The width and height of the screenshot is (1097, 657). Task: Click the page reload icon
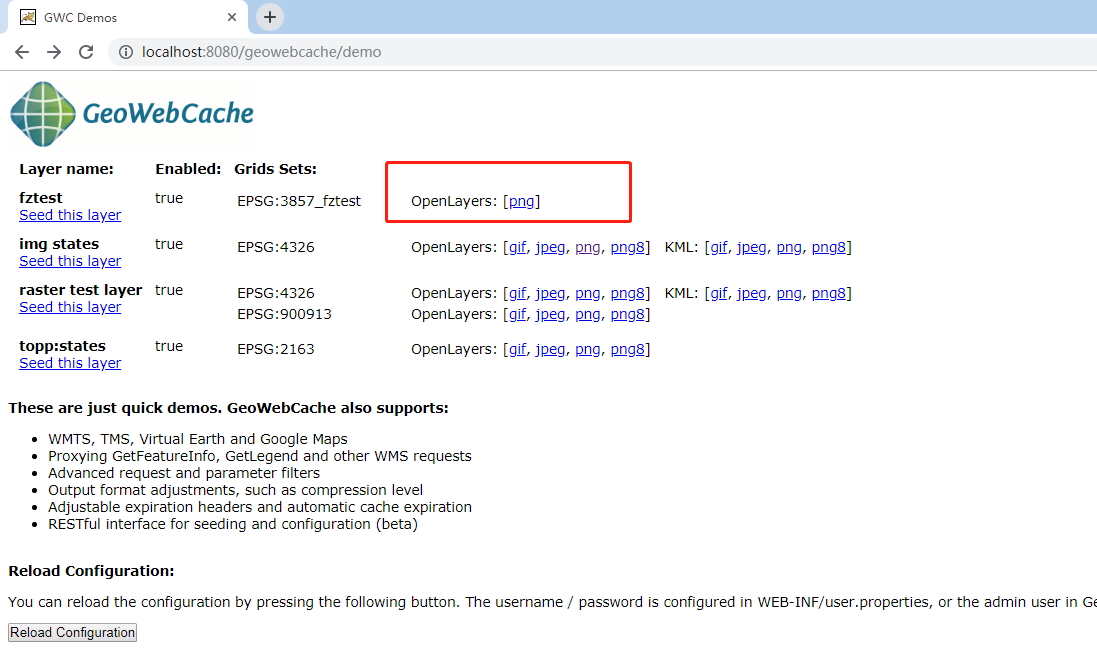86,51
